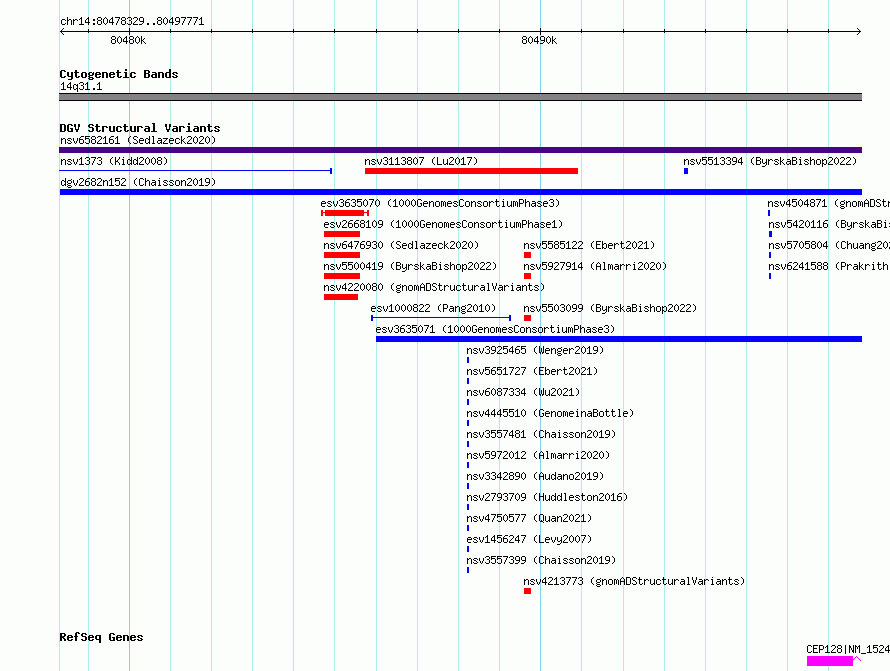
Task: Click the blue esv1000822 thin span line
Action: (441, 318)
